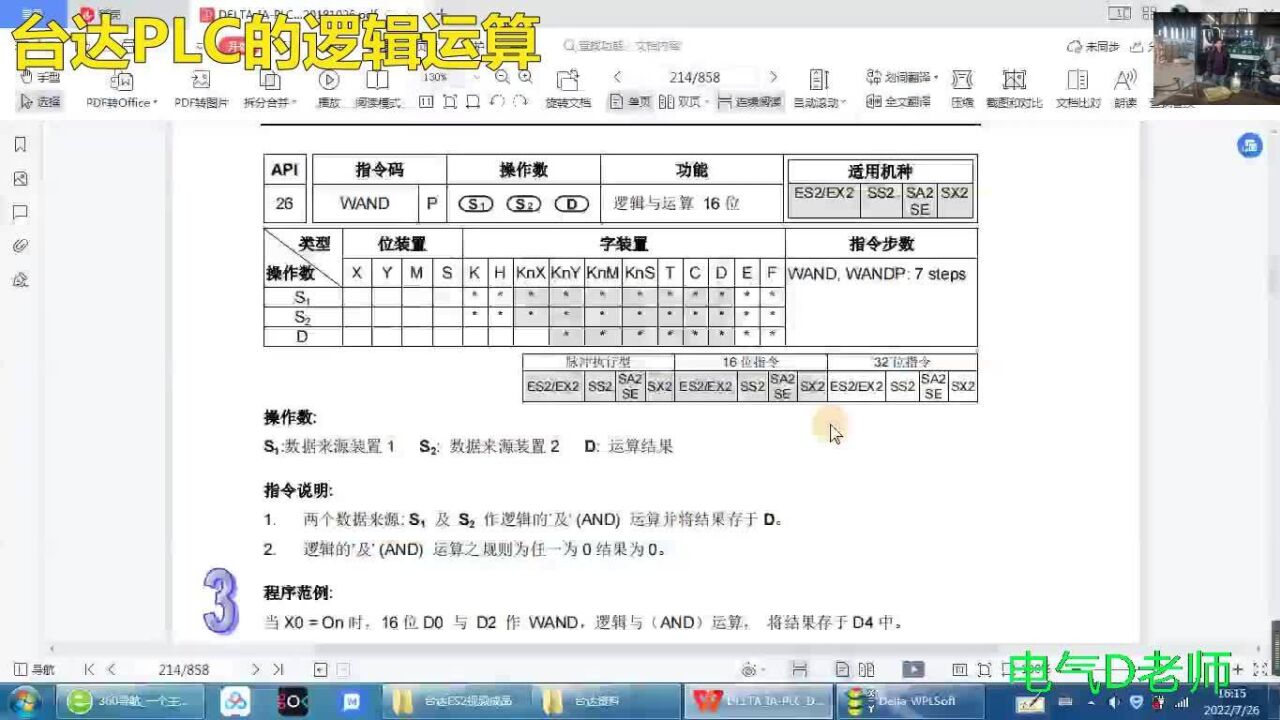Jump to first page in status bar

pos(89,669)
